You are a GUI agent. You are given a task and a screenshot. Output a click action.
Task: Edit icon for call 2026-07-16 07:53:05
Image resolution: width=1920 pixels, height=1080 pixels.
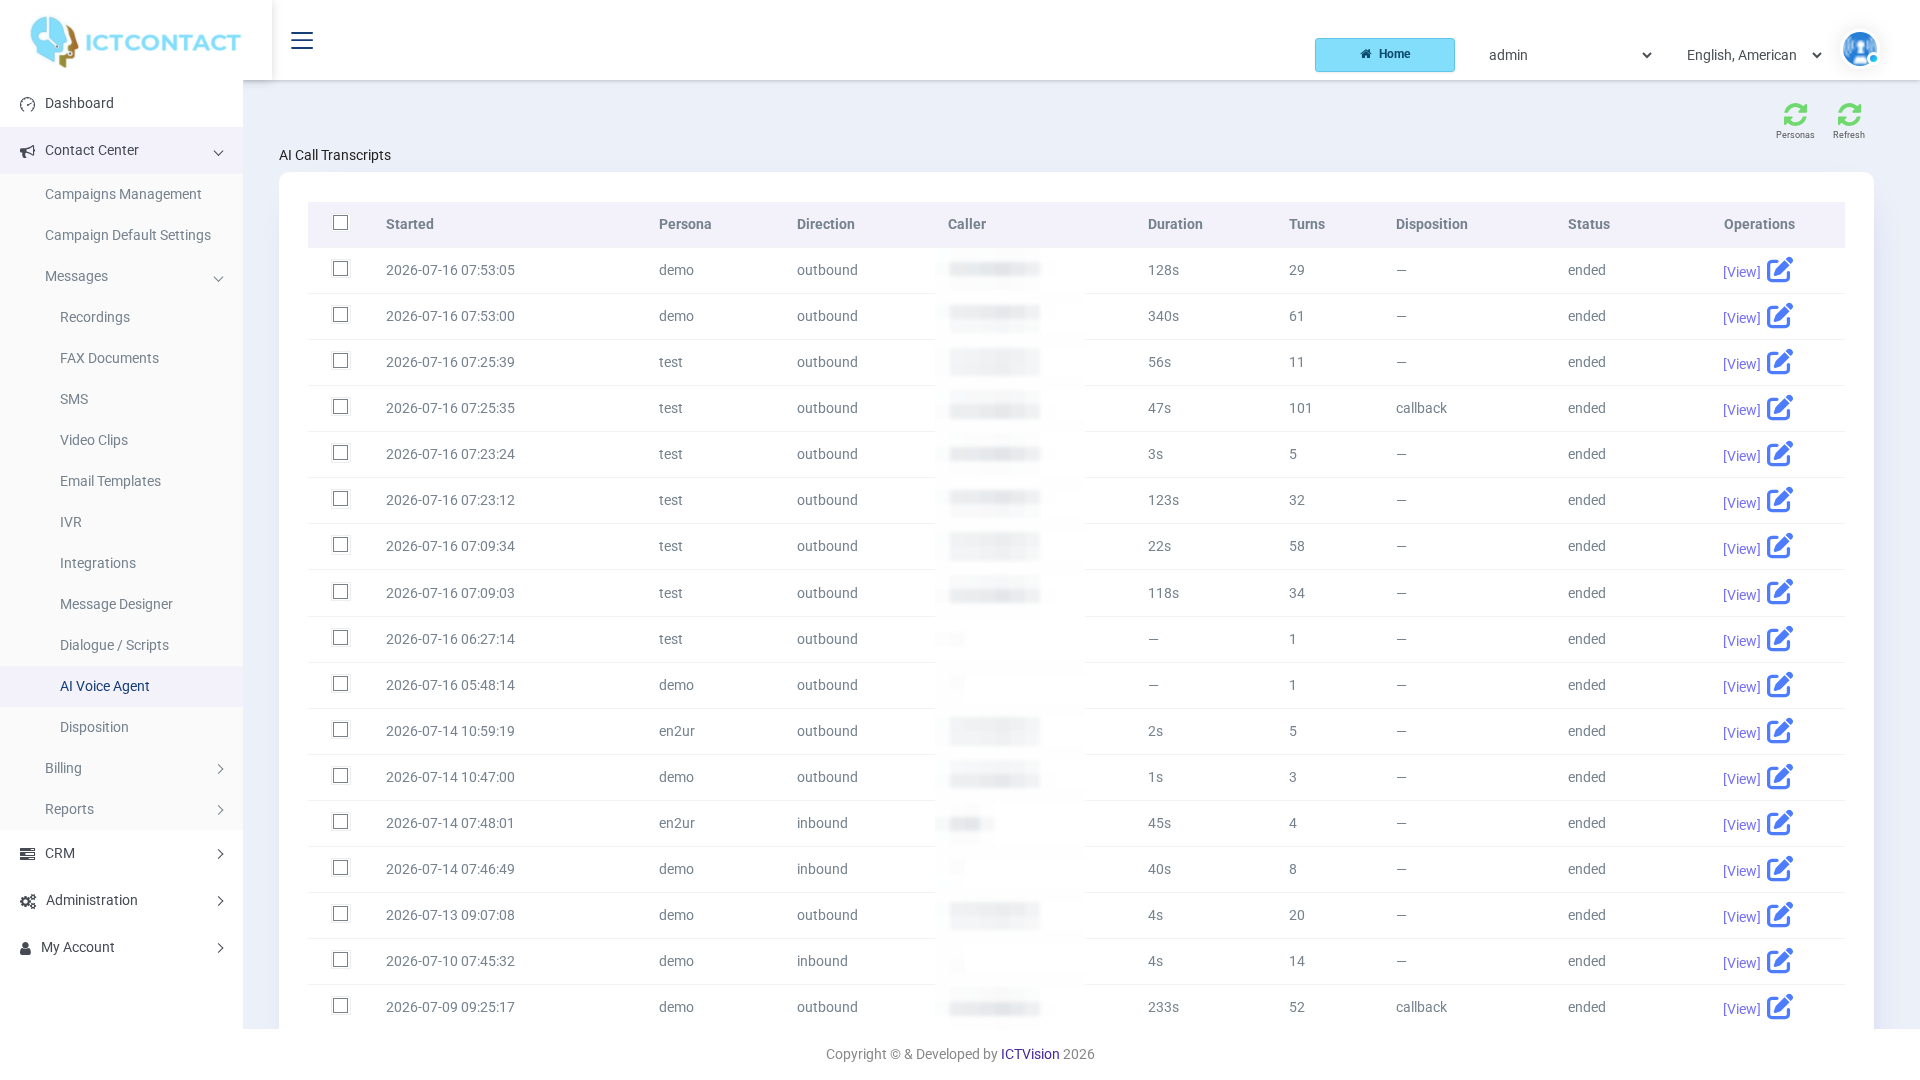(x=1780, y=270)
